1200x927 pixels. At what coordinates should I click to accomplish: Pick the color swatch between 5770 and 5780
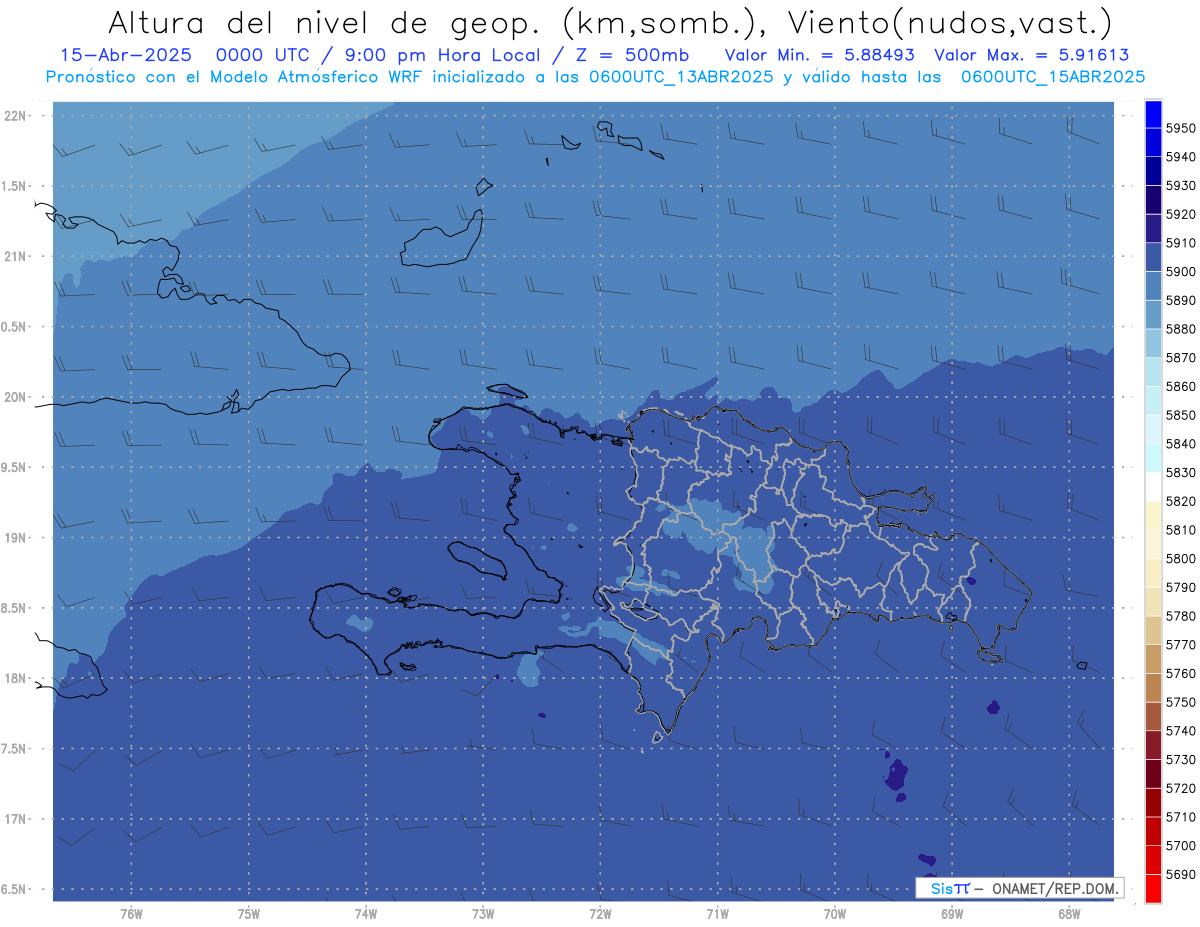(x=1153, y=630)
